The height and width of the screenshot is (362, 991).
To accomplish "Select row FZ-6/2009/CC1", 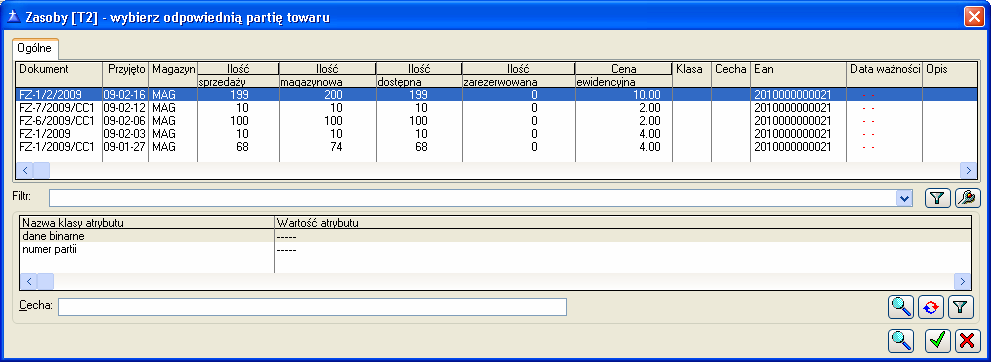I will 496,121.
